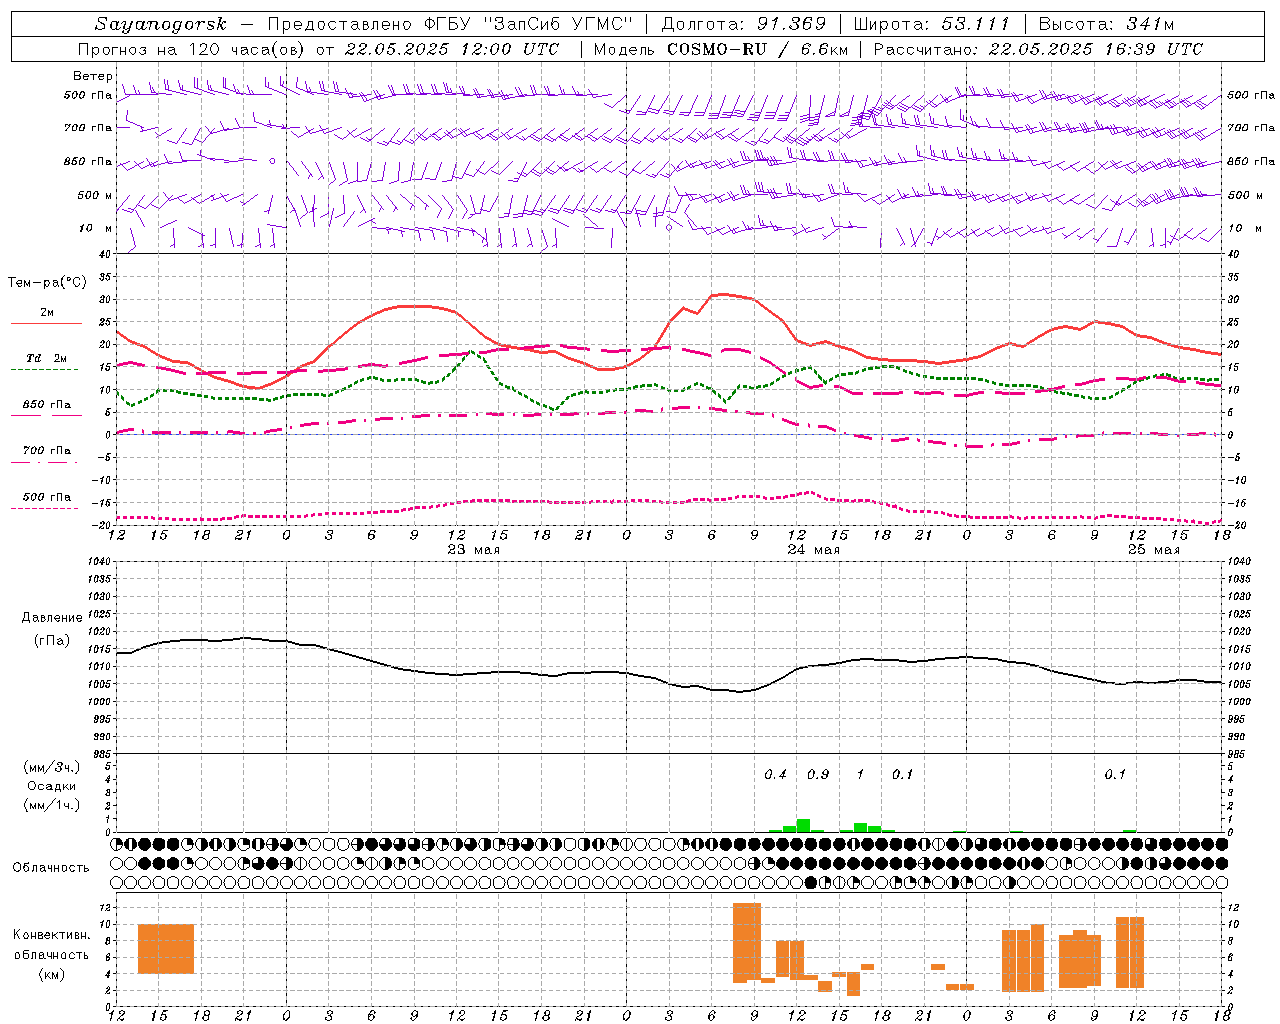Click the Давление pressure chart label
This screenshot has height=1024, width=1280.
pos(52,618)
